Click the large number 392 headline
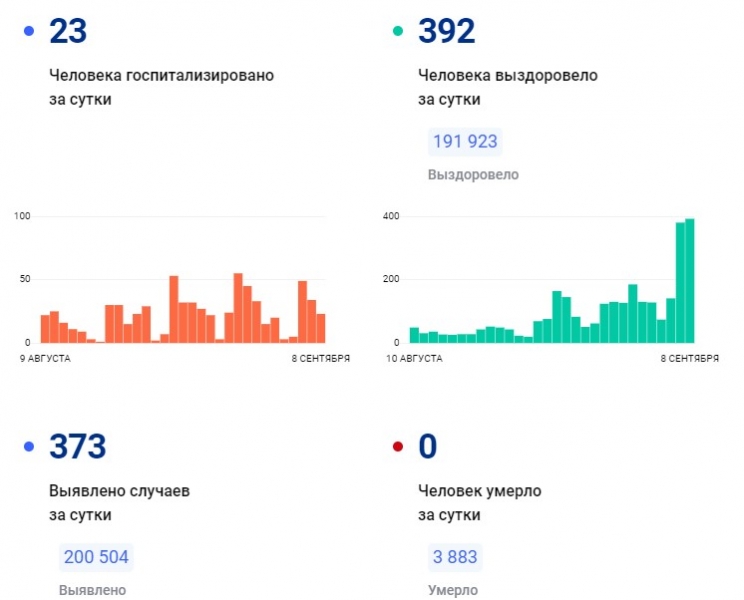 coord(447,32)
